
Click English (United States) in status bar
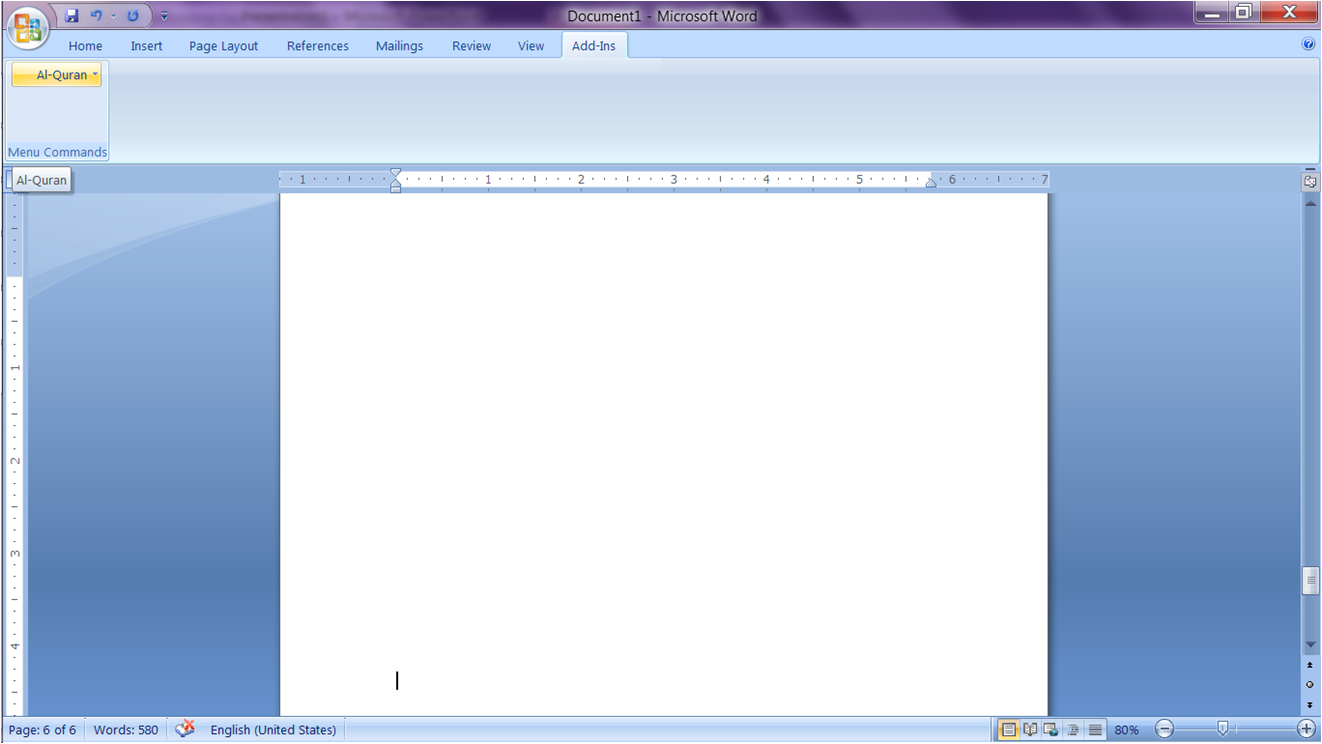point(272,729)
